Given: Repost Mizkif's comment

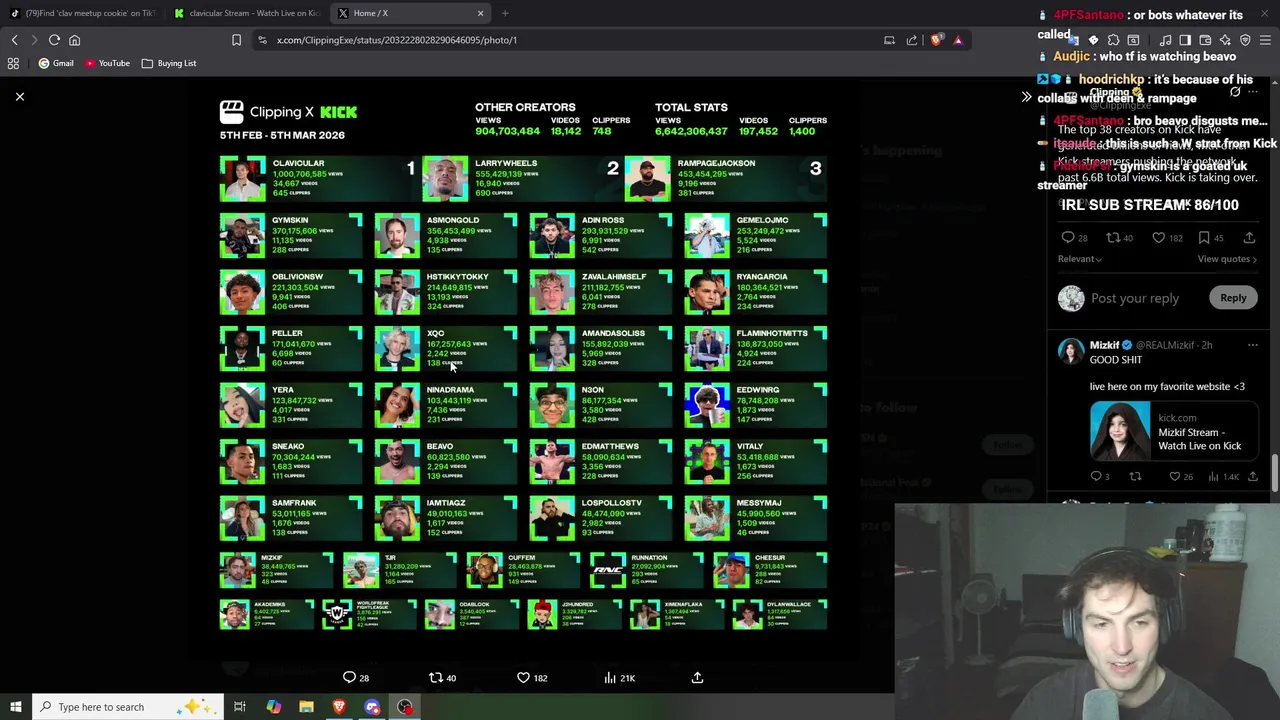Looking at the screenshot, I should [x=1135, y=477].
